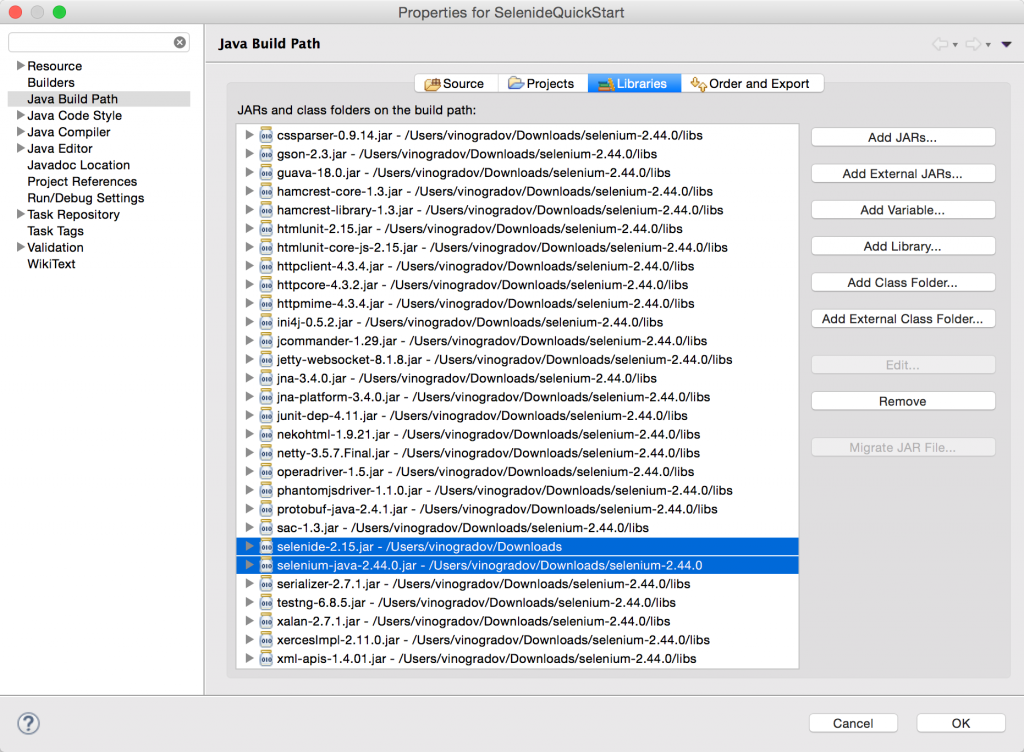Click Add External Class Folder... button
The width and height of the screenshot is (1024, 752).
pyautogui.click(x=903, y=319)
